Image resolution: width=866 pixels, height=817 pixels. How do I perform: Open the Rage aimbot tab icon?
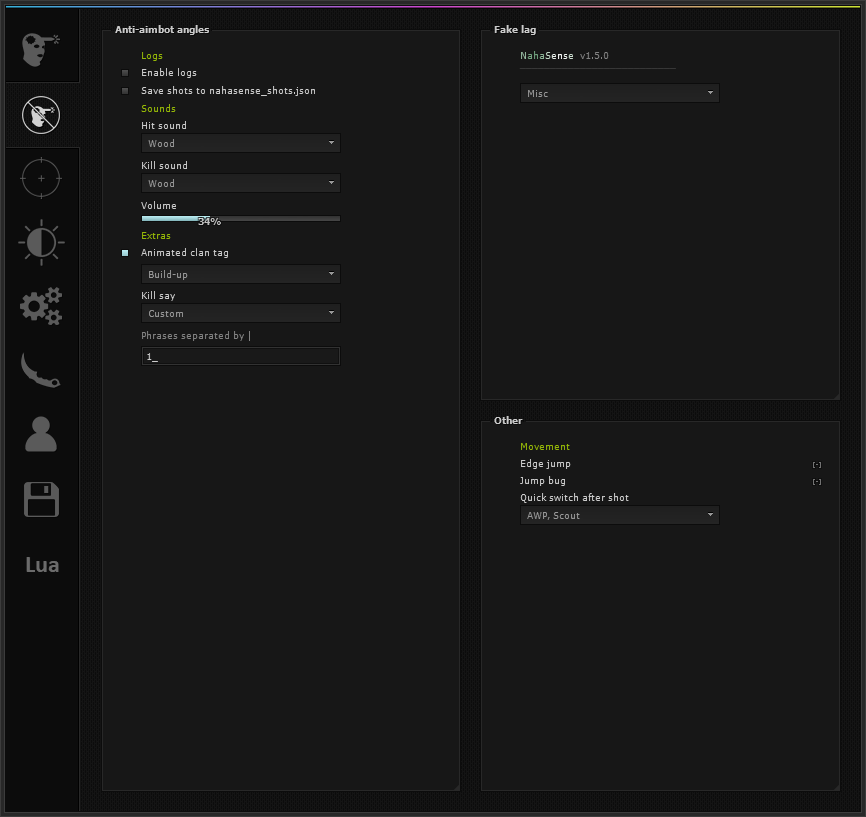coord(41,49)
